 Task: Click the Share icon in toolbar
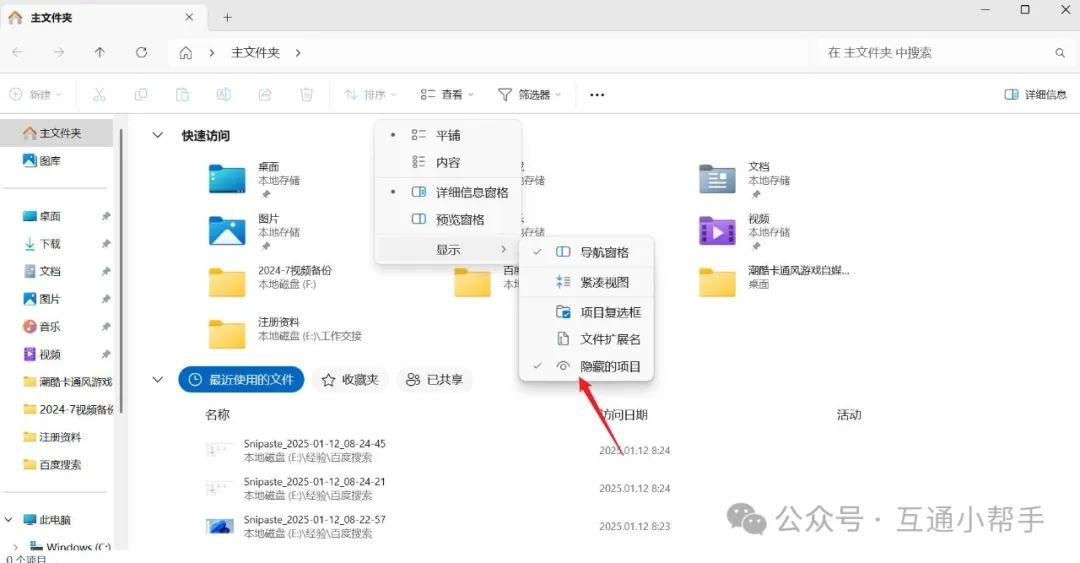(265, 94)
